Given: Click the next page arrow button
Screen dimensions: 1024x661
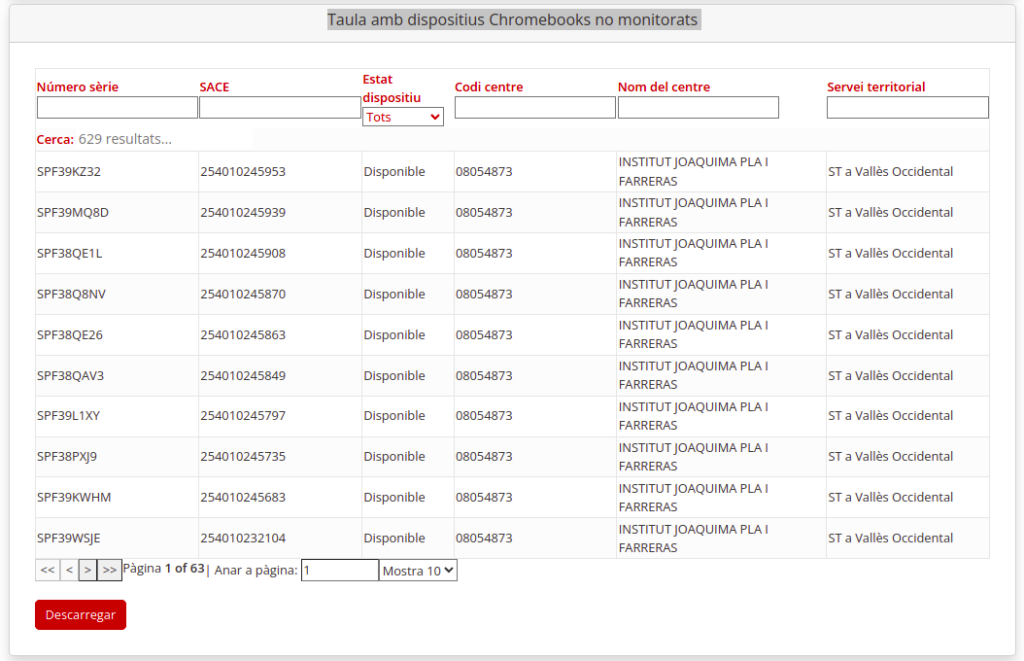Looking at the screenshot, I should click(x=88, y=570).
